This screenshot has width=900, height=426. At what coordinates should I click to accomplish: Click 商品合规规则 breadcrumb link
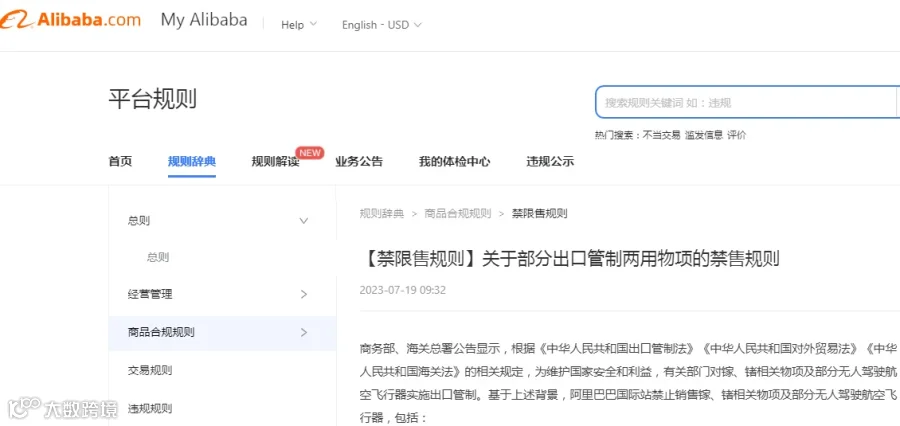[x=457, y=214]
